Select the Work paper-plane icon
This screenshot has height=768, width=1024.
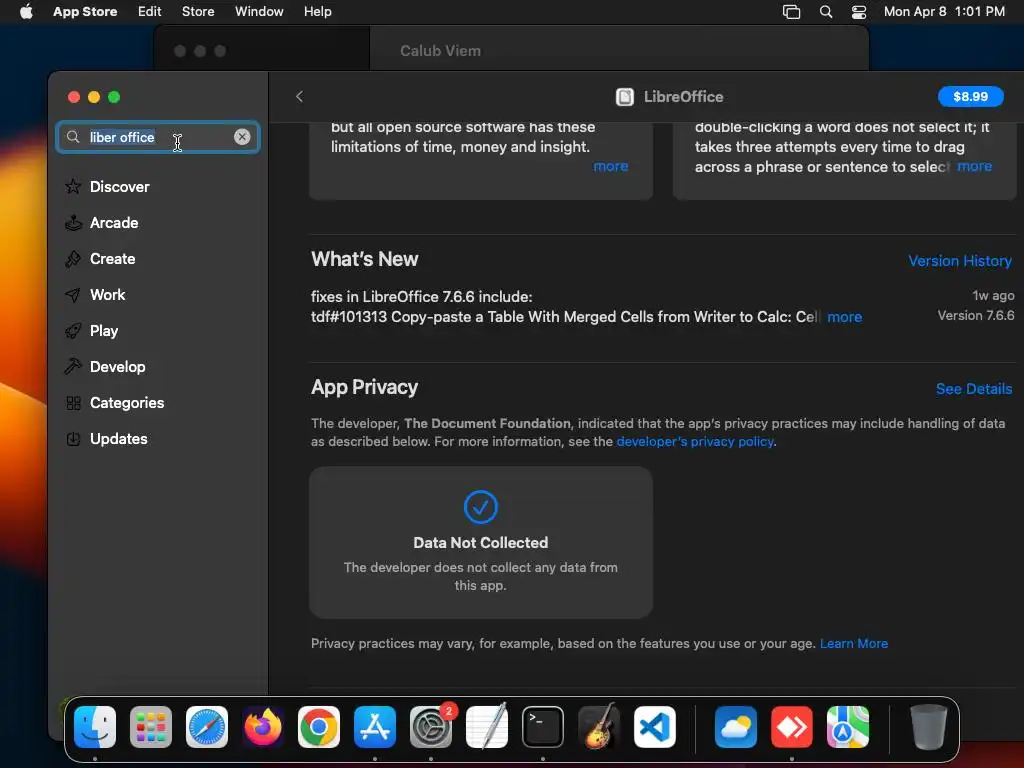73,295
